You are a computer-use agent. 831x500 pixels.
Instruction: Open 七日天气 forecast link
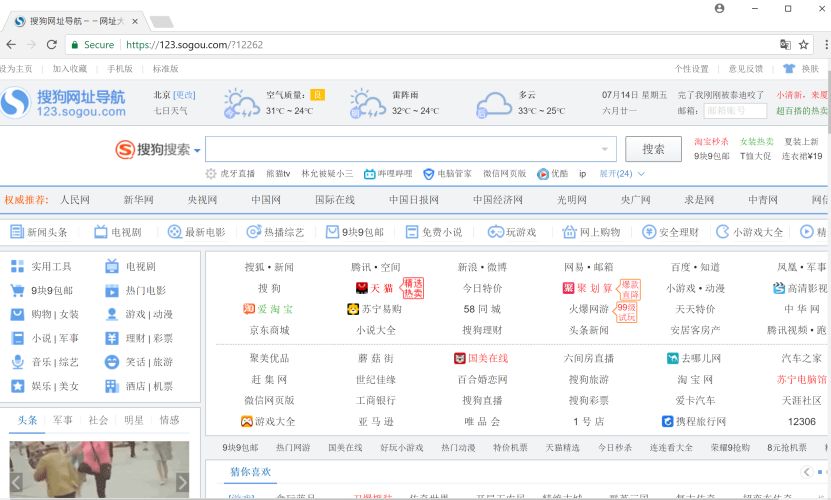click(x=170, y=111)
